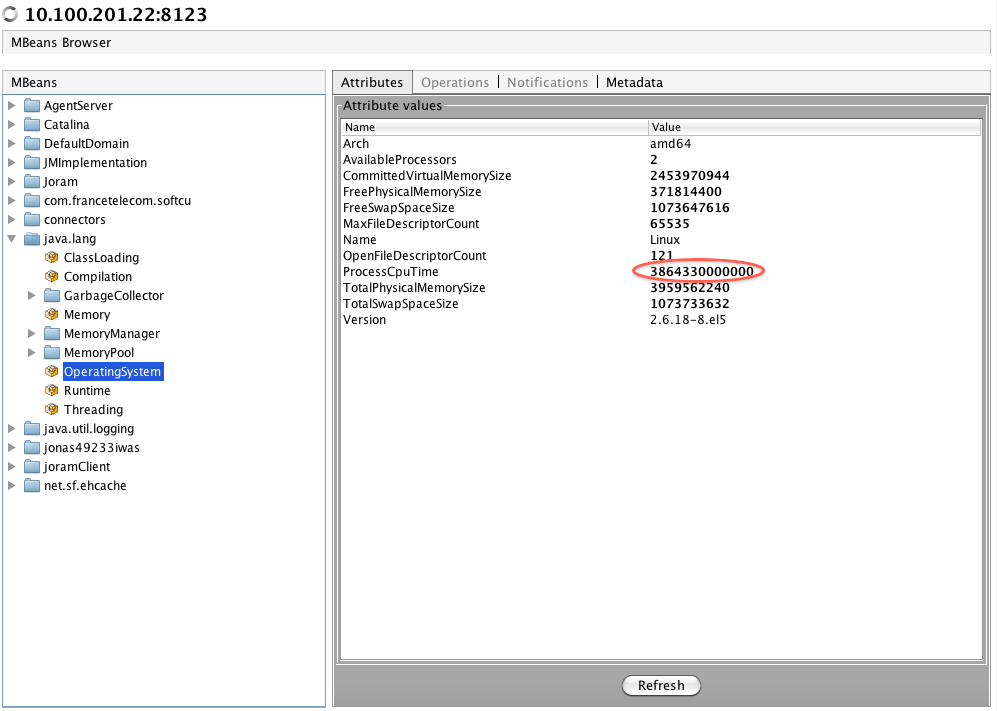The height and width of the screenshot is (711, 997).
Task: Click the Memory MBean icon
Action: pos(51,315)
